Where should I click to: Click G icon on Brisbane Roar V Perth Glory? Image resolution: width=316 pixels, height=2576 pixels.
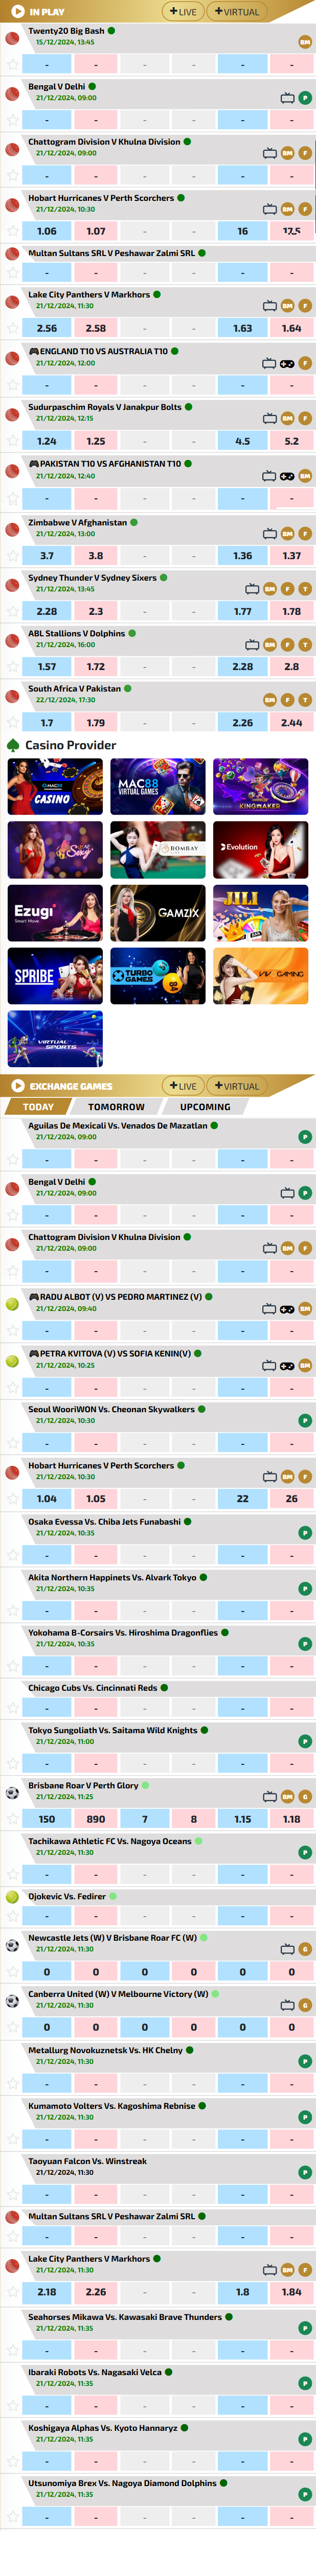[x=305, y=1796]
